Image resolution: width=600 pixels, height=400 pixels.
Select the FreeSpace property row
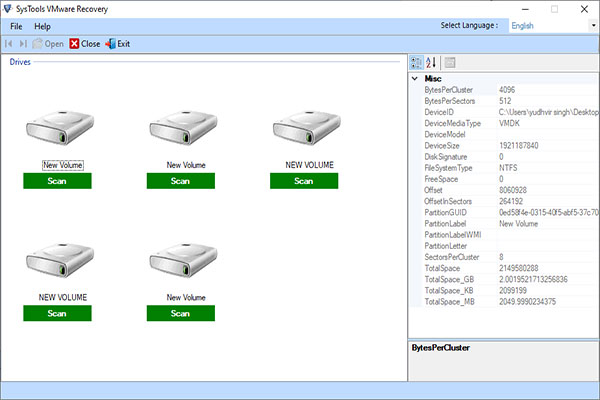(x=510, y=179)
